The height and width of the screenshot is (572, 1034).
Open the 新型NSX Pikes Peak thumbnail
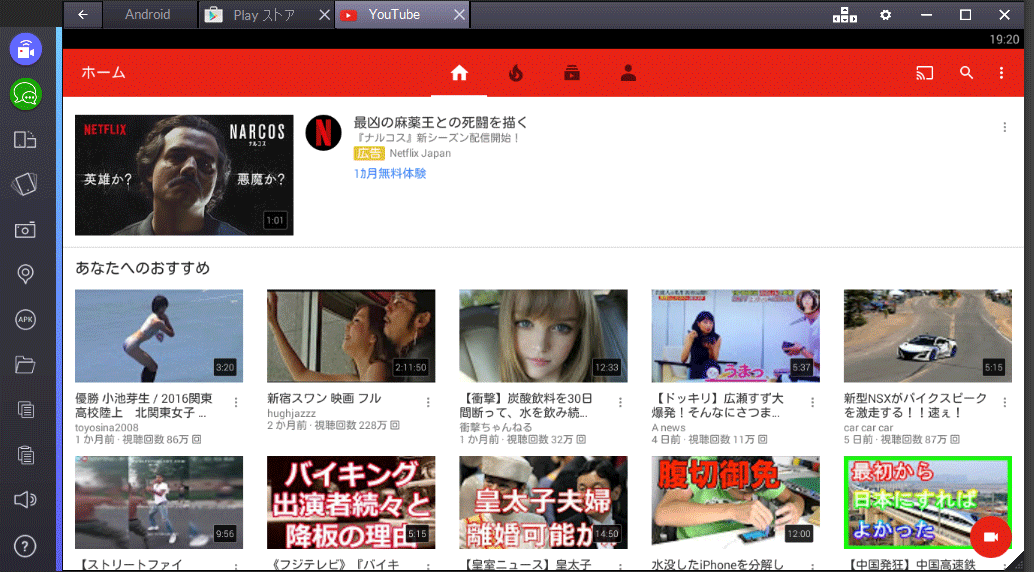[928, 336]
